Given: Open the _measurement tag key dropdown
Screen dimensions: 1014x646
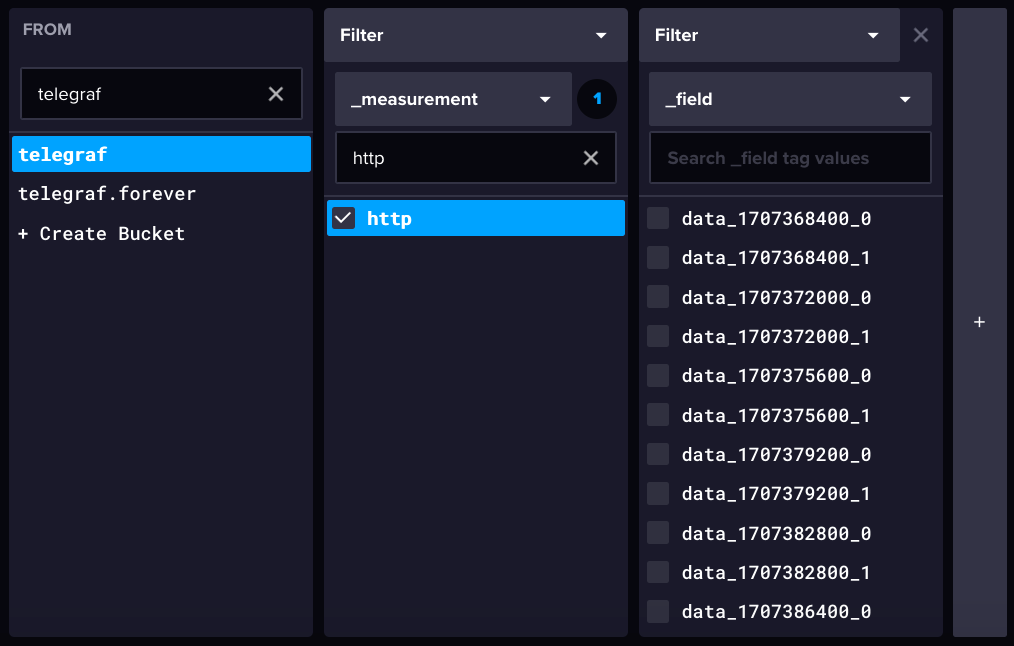Looking at the screenshot, I should pos(453,99).
